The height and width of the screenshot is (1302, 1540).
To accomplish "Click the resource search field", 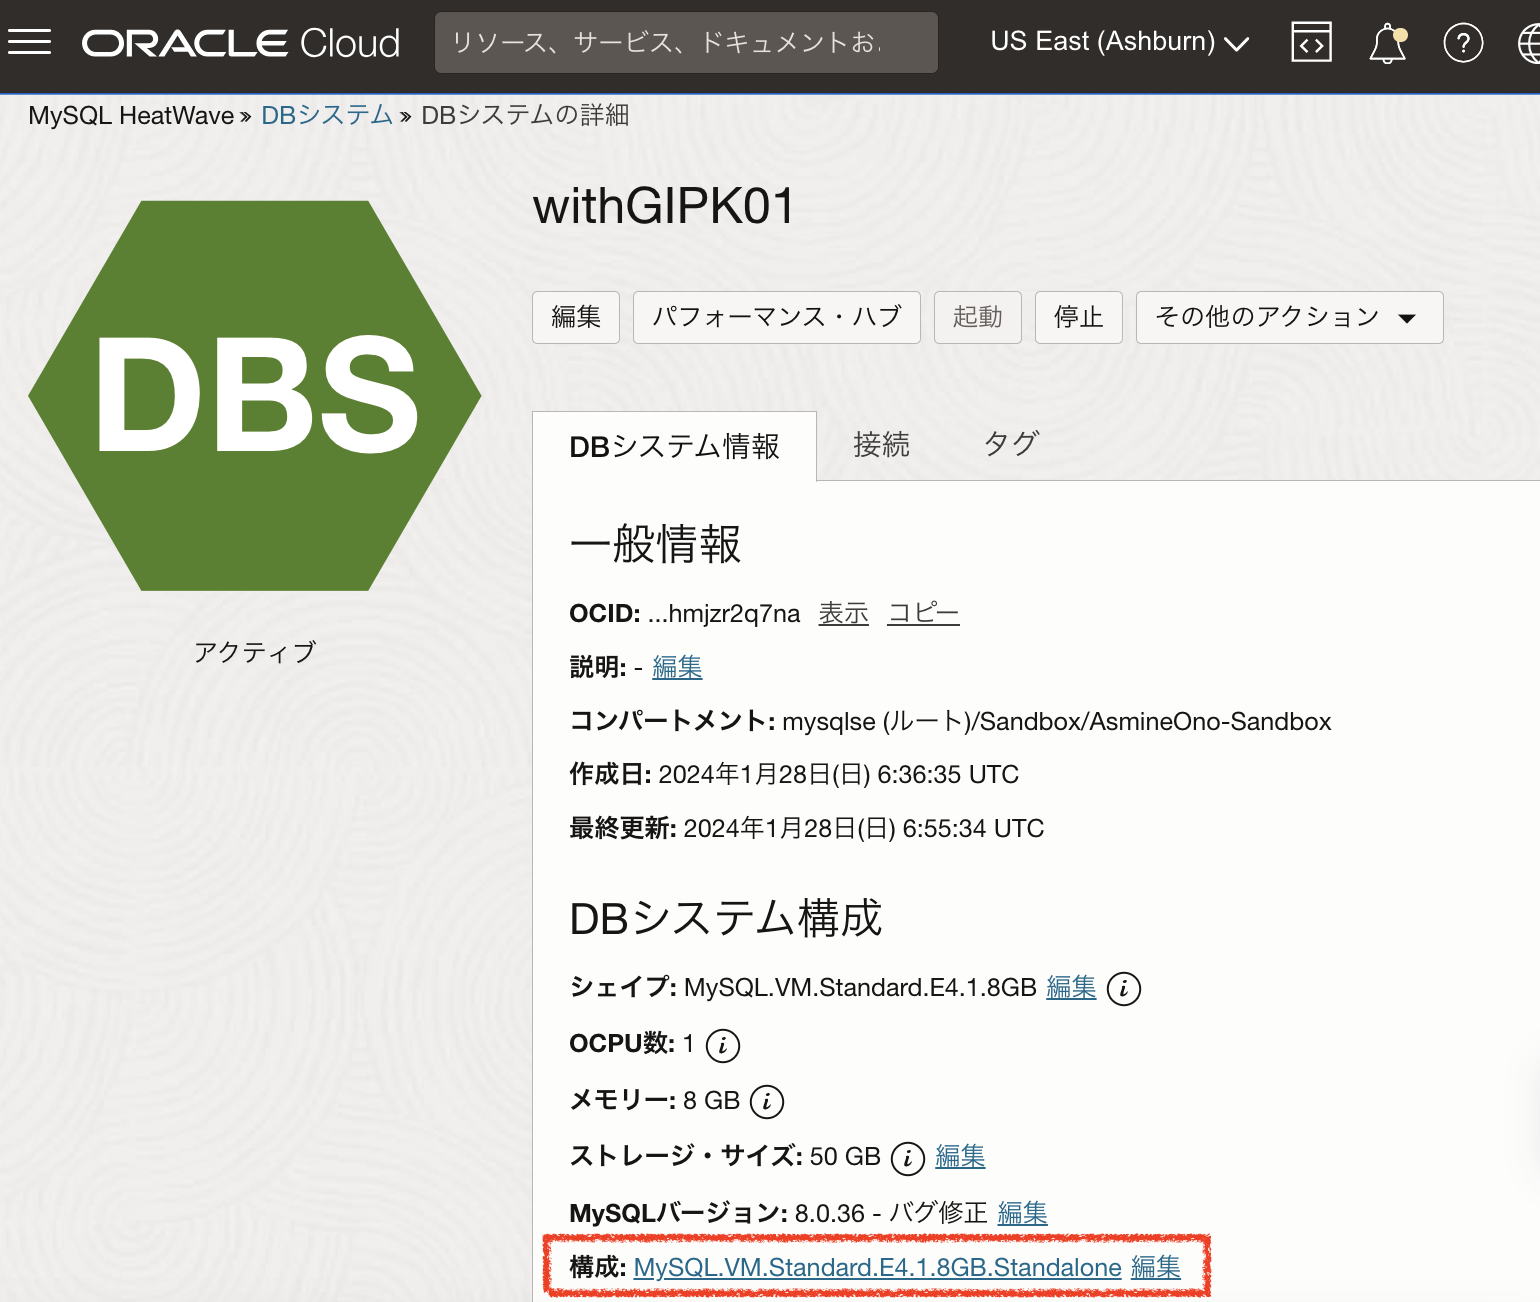I will pyautogui.click(x=686, y=42).
